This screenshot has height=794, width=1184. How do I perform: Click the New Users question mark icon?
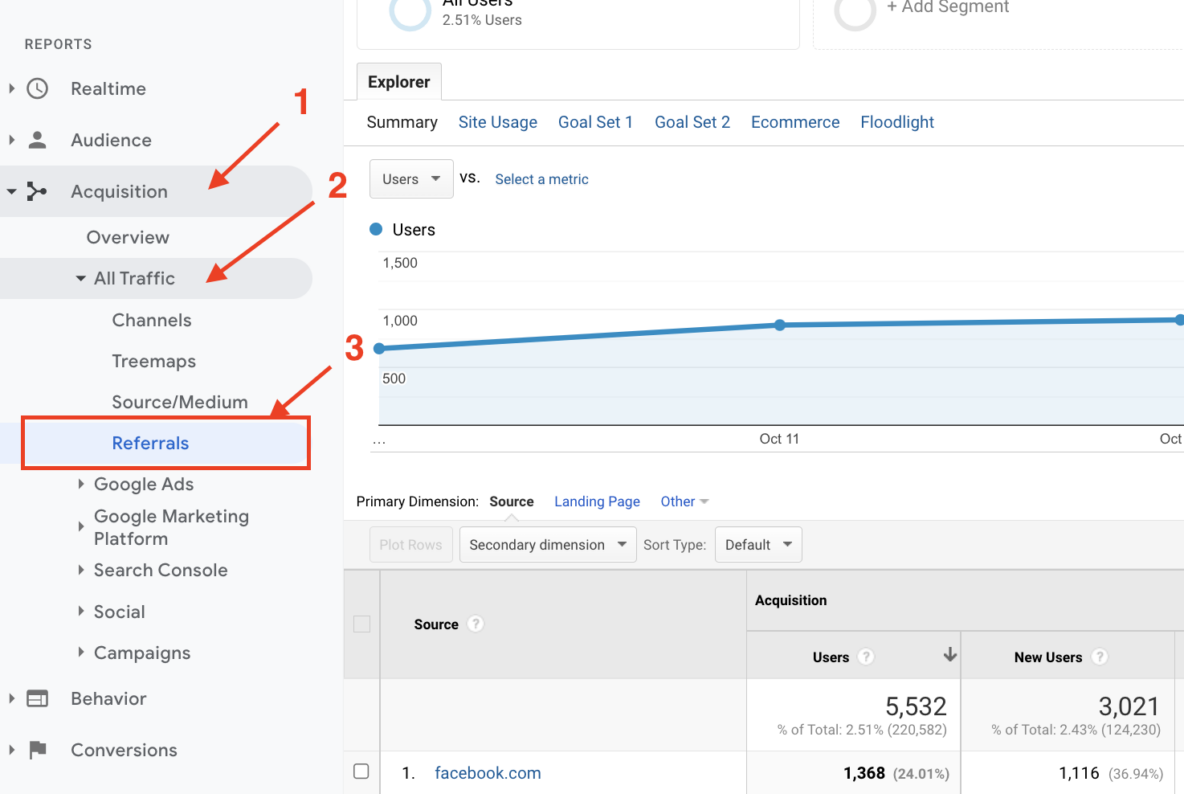pyautogui.click(x=1098, y=657)
